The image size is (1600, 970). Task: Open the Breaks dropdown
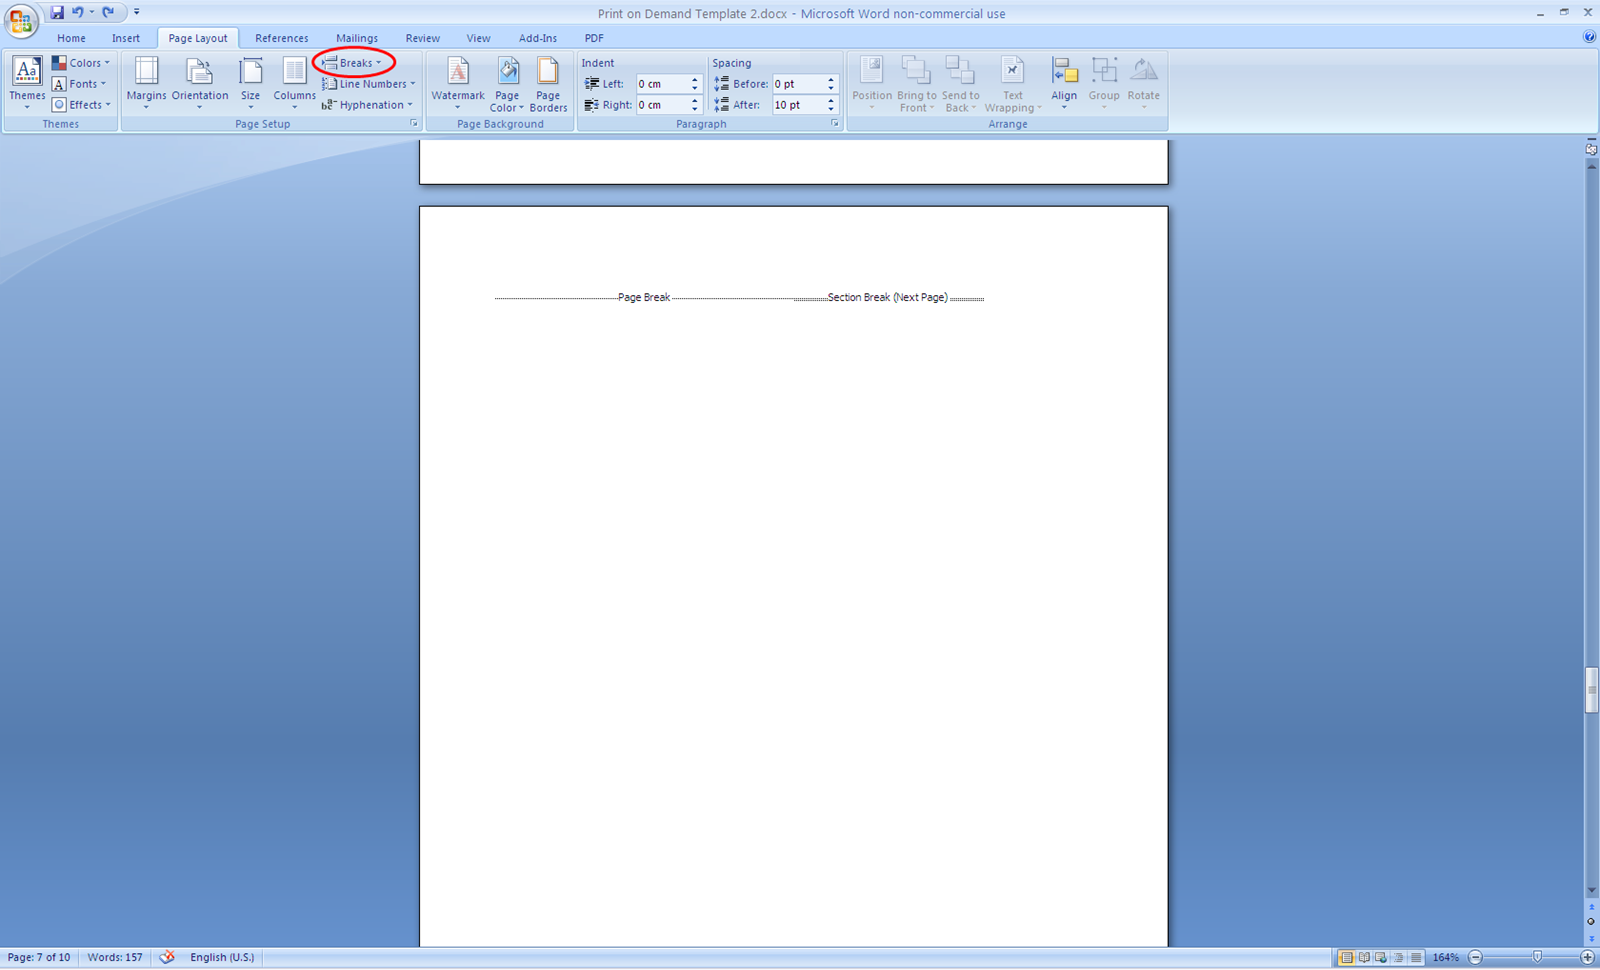pos(354,62)
